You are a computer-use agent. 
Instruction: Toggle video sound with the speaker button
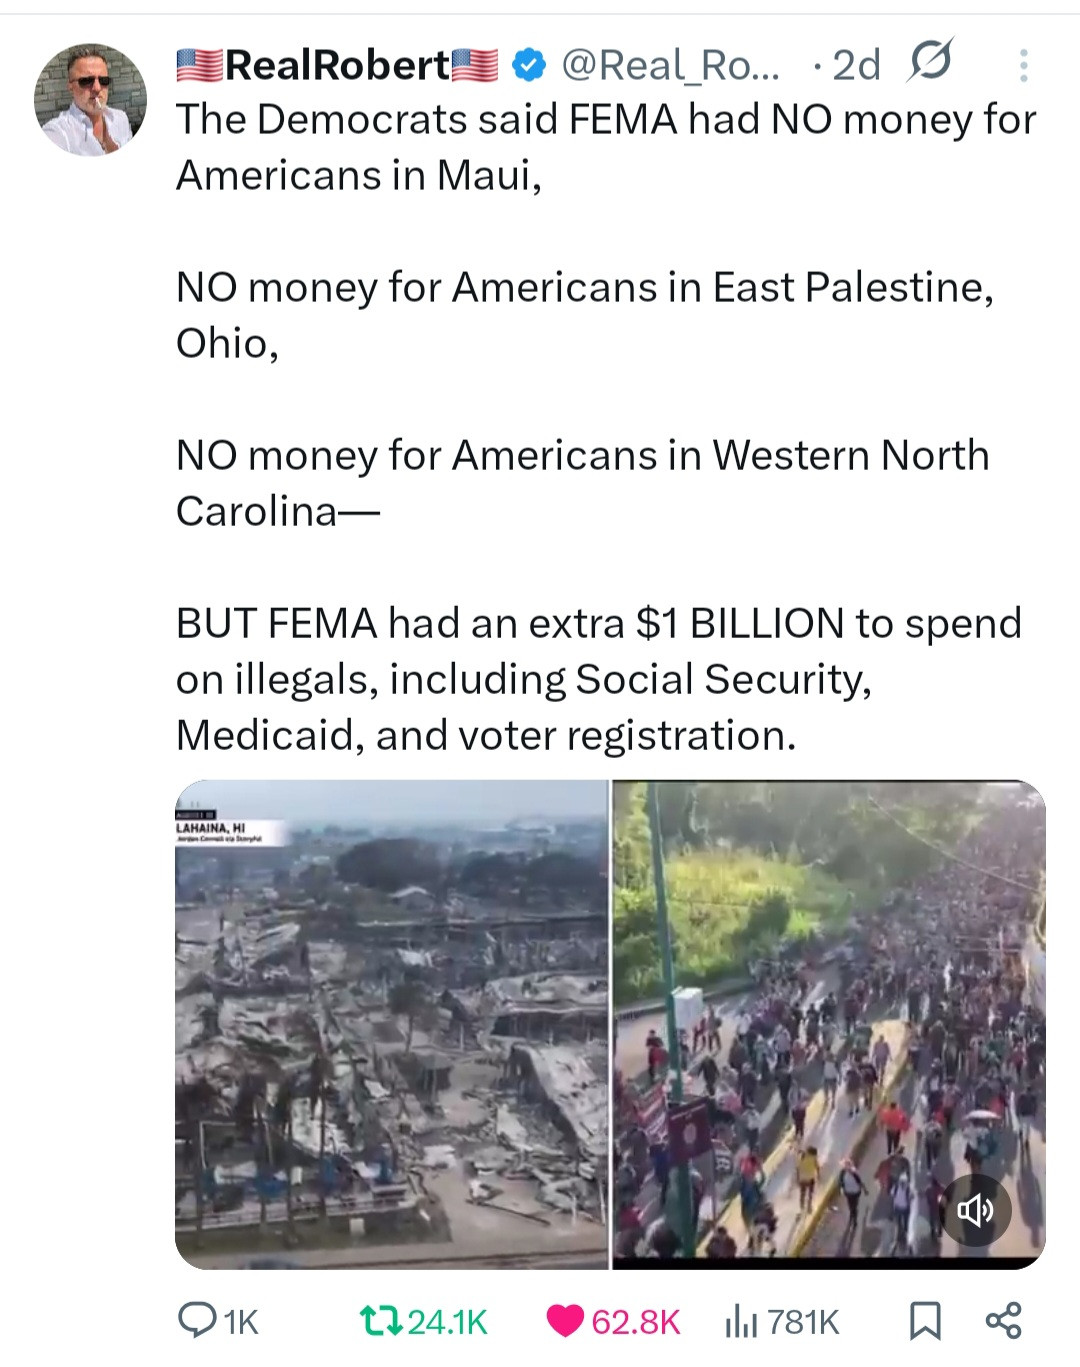pos(976,1211)
